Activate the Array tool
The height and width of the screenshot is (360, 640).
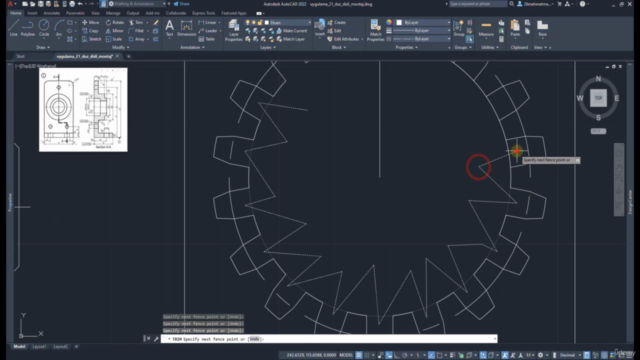(x=137, y=39)
